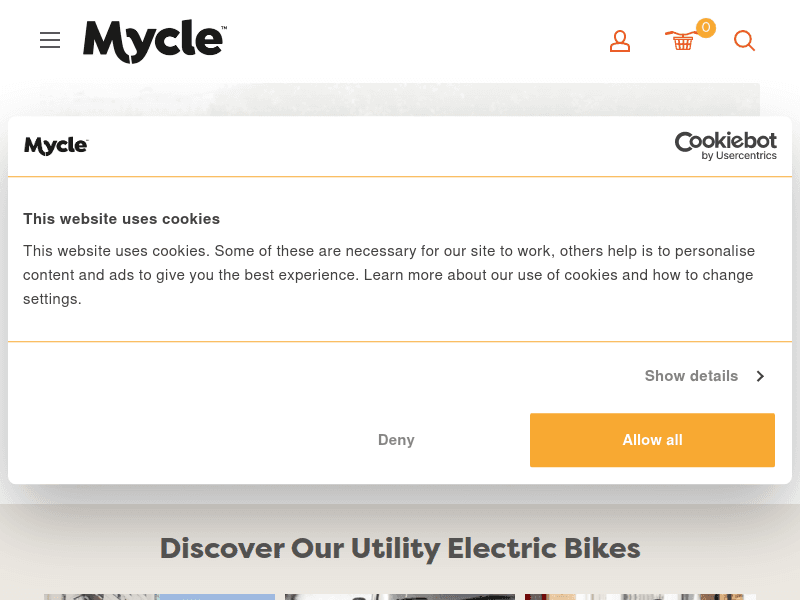Click the chevron next to Show details
The width and height of the screenshot is (800, 600).
(760, 376)
